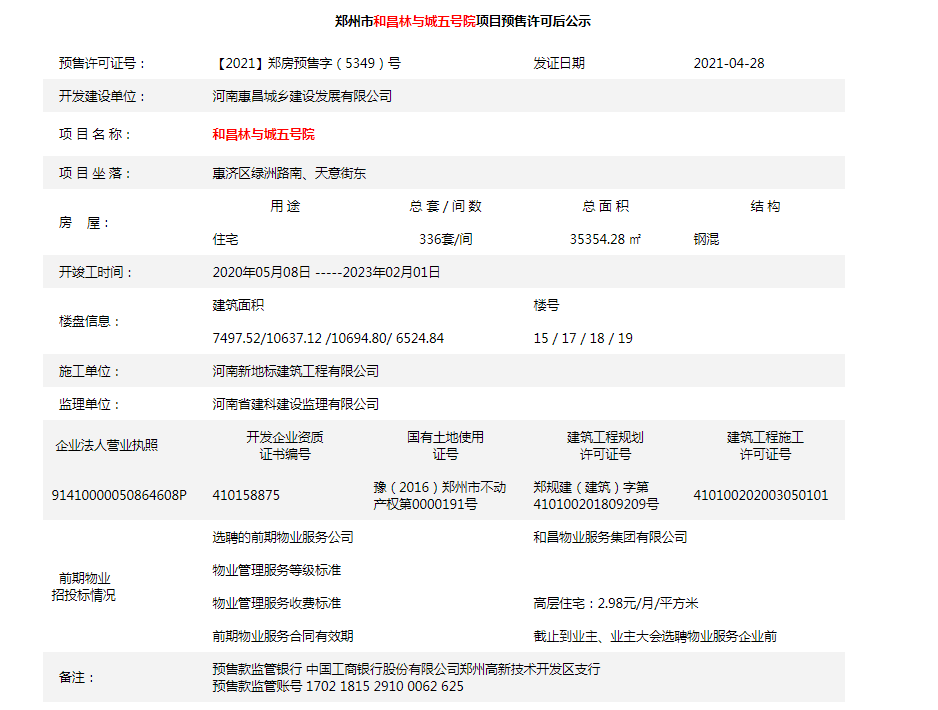Select building area values starting with 7497.52
This screenshot has width=938, height=710.
click(x=328, y=338)
